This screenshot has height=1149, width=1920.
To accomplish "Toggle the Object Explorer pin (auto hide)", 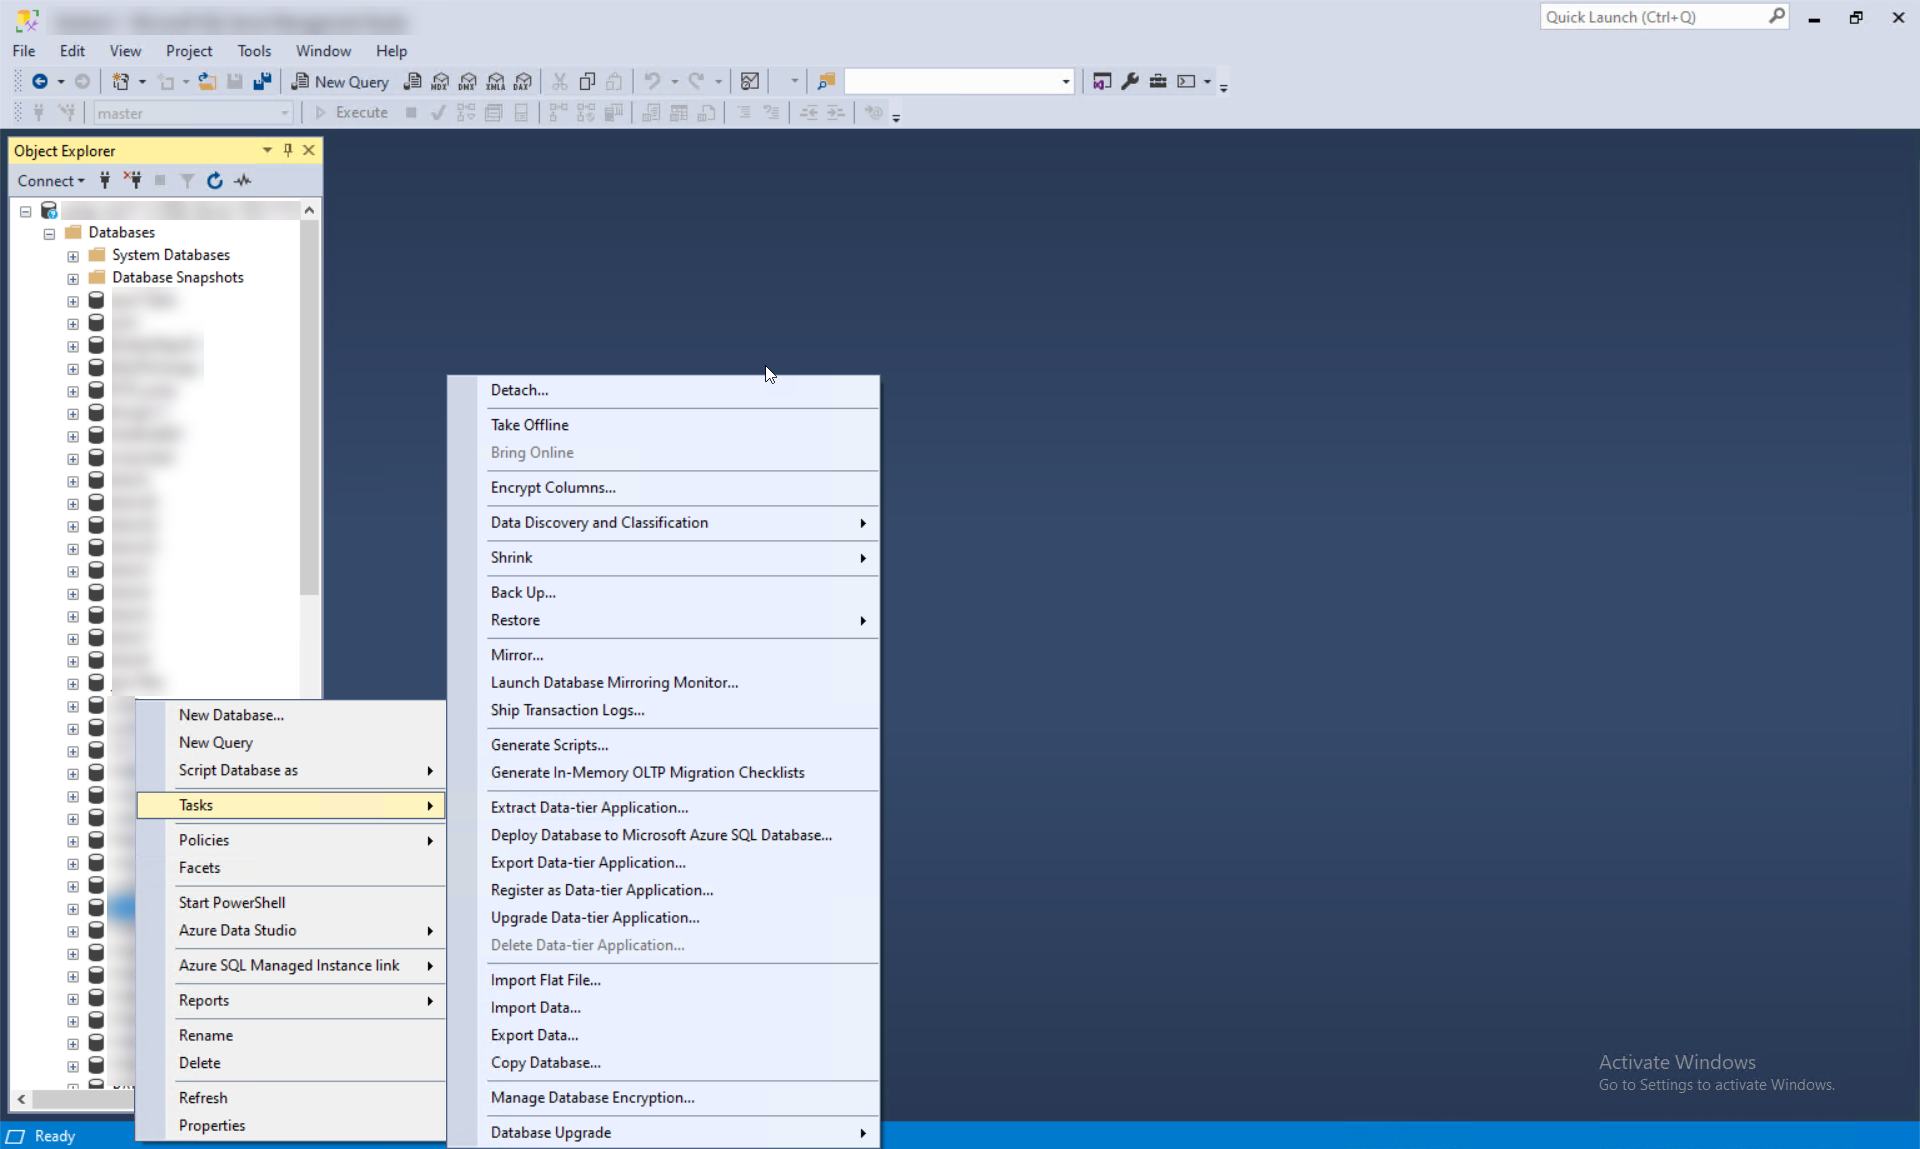I will click(x=288, y=150).
